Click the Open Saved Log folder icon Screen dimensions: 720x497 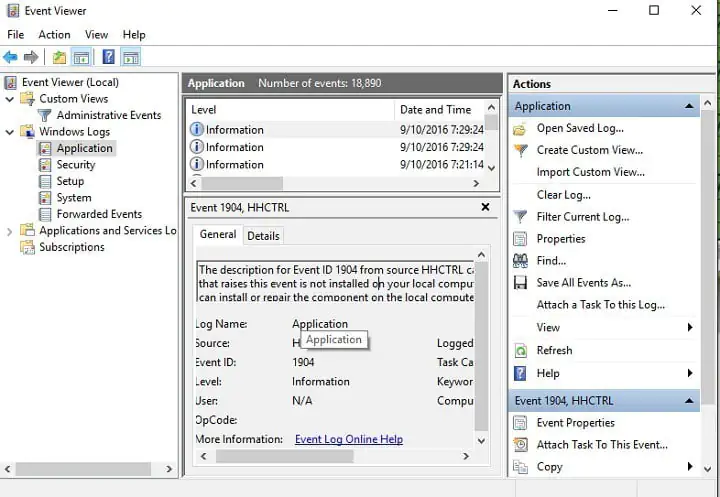pyautogui.click(x=520, y=128)
